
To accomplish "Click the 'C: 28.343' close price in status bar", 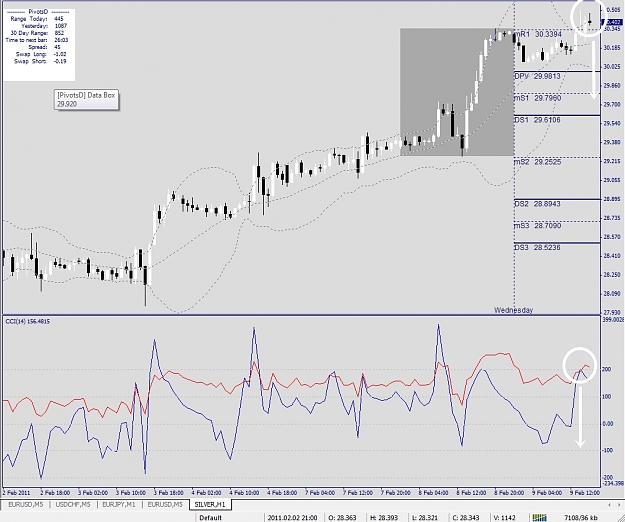I will point(467,518).
